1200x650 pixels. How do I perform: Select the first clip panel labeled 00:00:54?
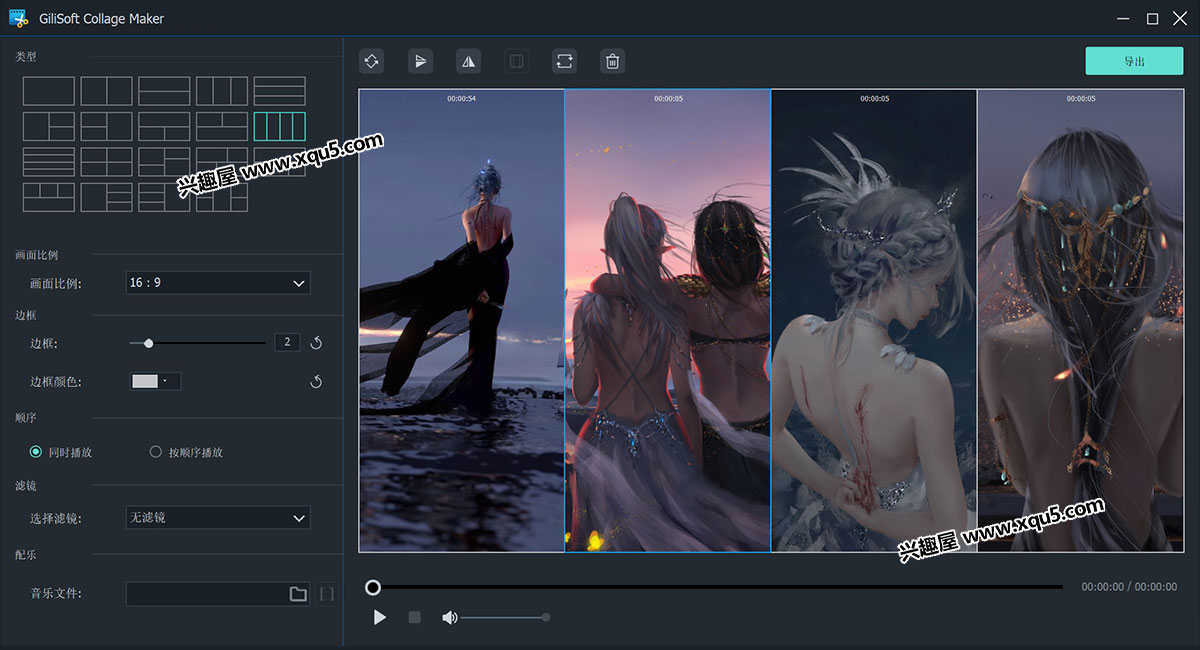461,320
